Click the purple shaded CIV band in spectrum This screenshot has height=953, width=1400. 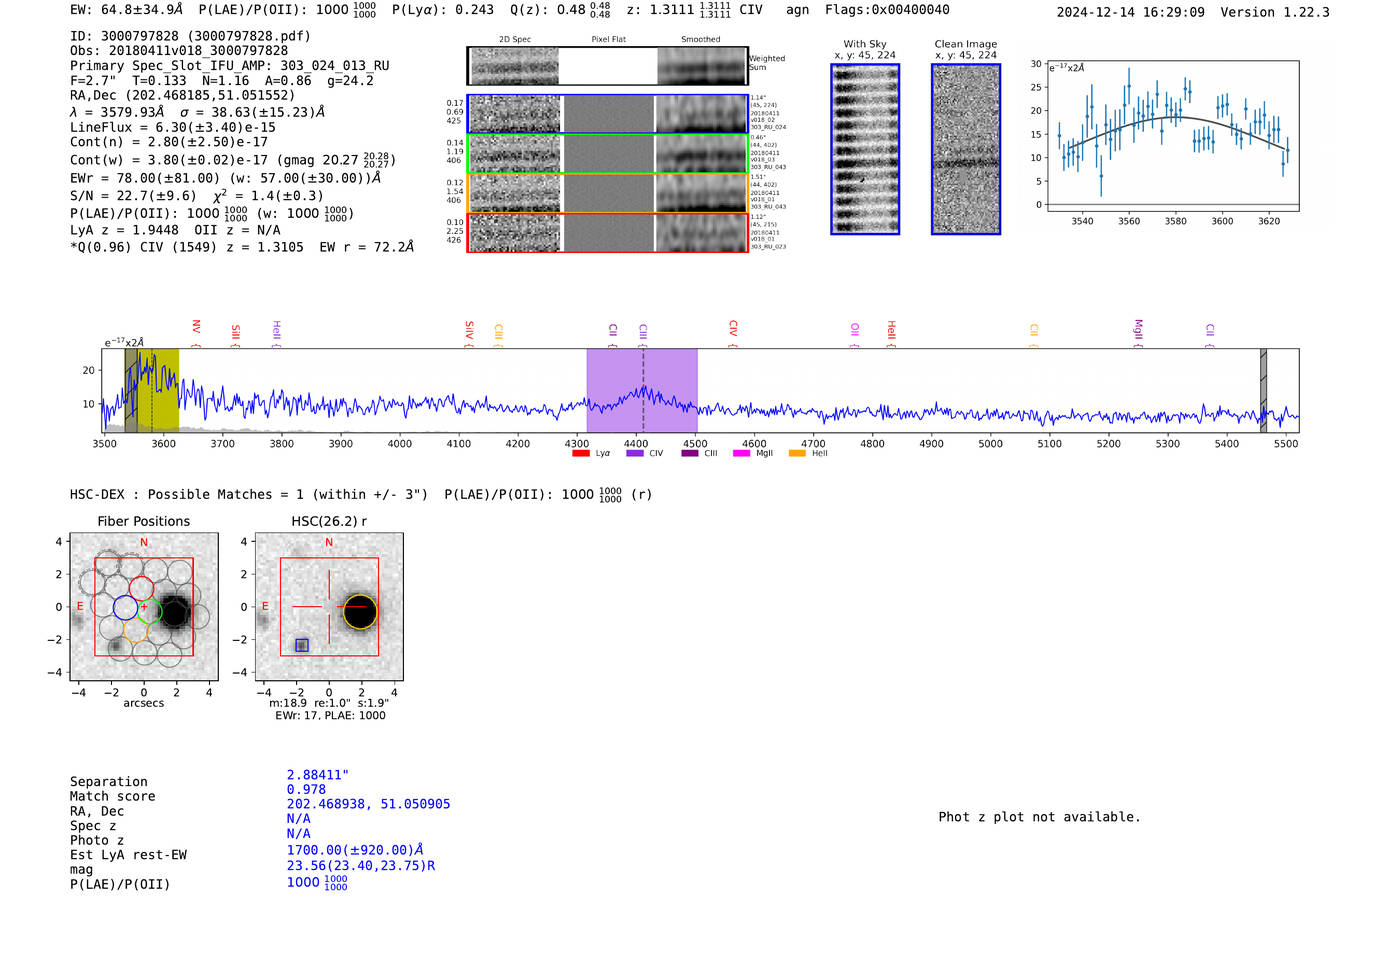coord(642,390)
